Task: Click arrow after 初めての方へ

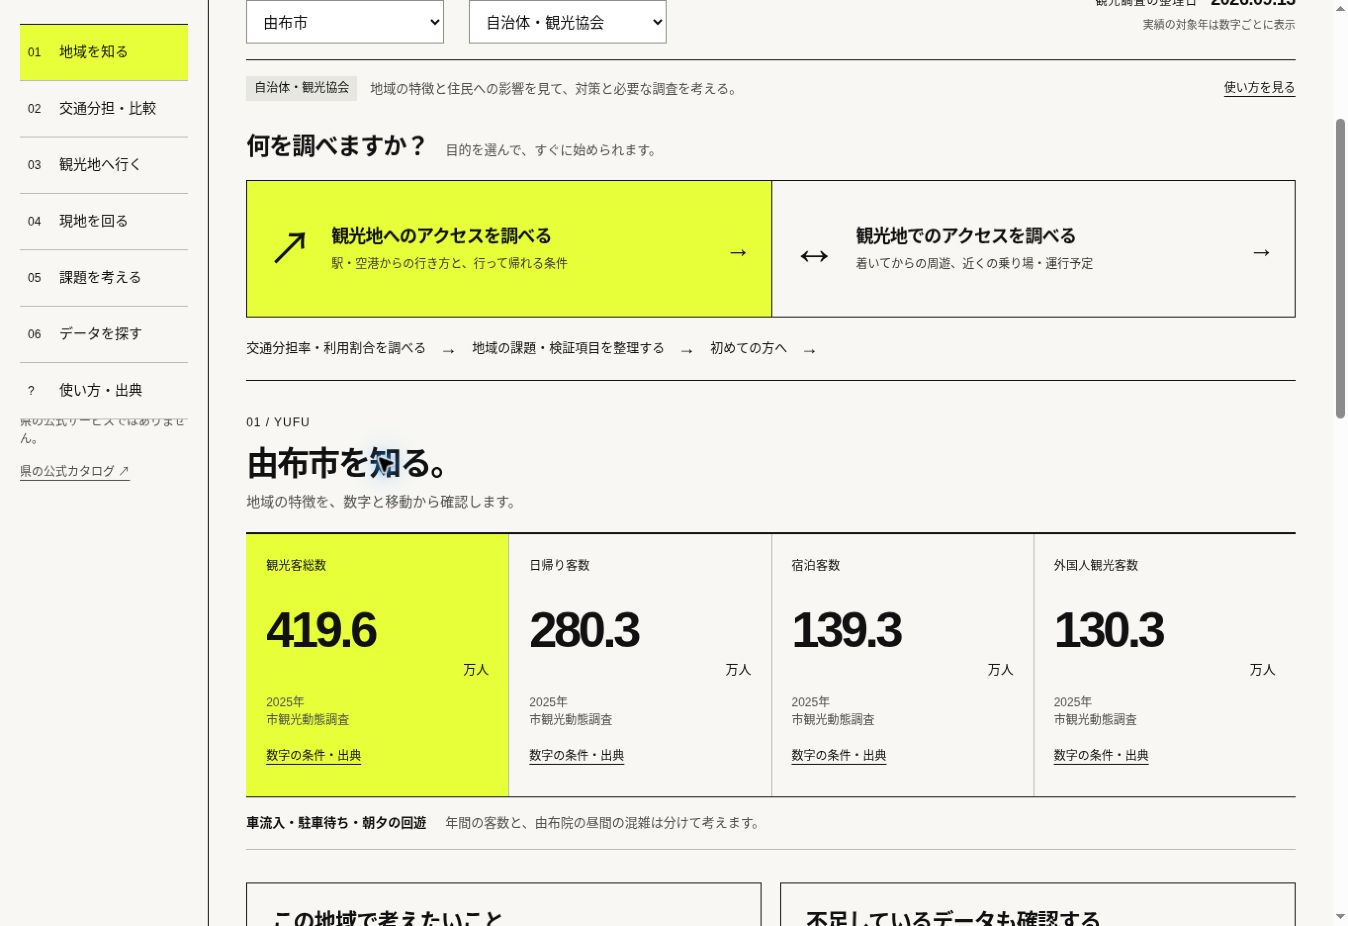Action: coord(809,350)
